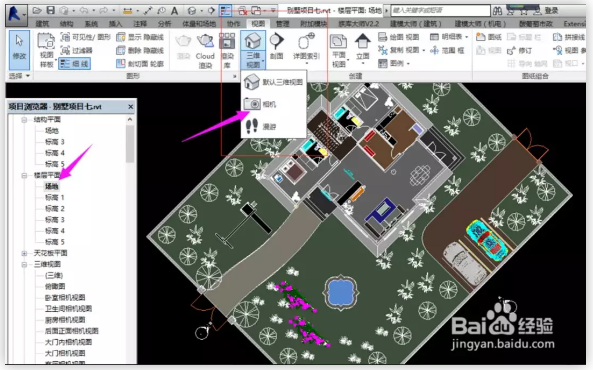Click the 详图索引 (Callout) tool
The height and width of the screenshot is (370, 593).
click(x=306, y=47)
